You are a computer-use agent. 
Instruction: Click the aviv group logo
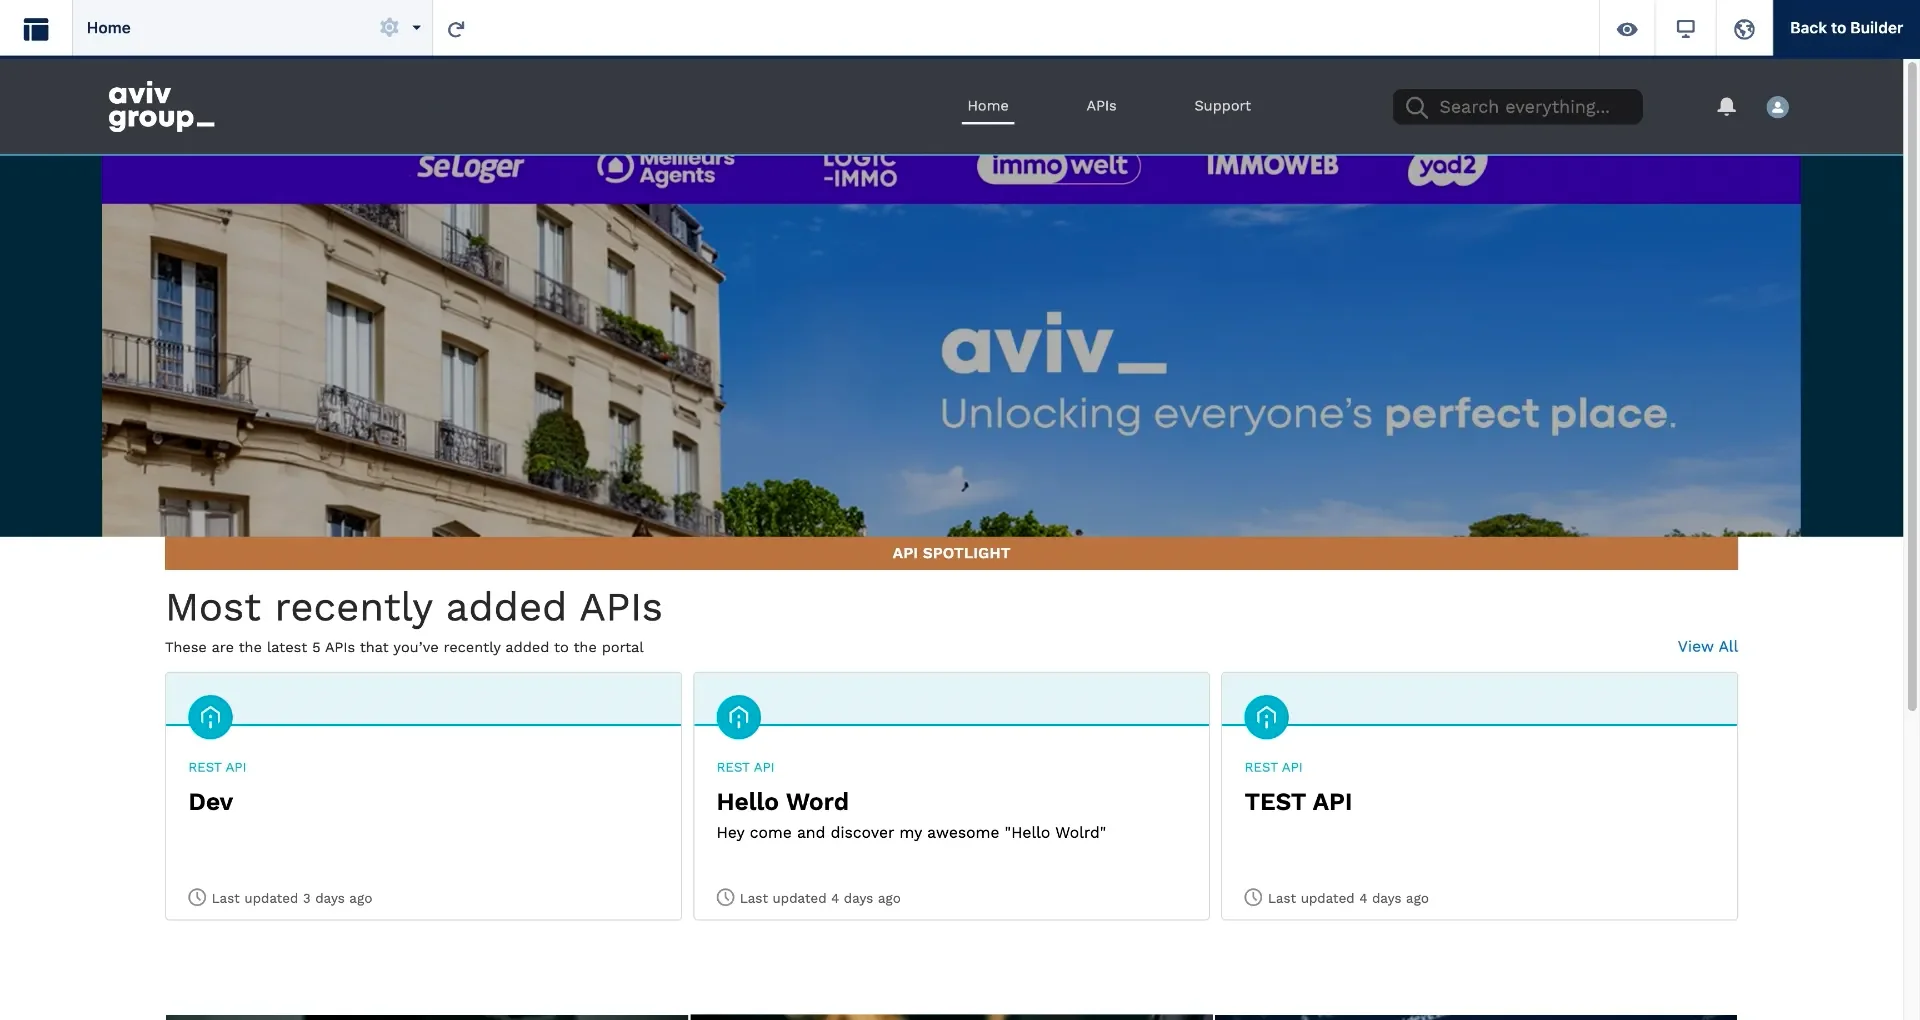pyautogui.click(x=160, y=106)
